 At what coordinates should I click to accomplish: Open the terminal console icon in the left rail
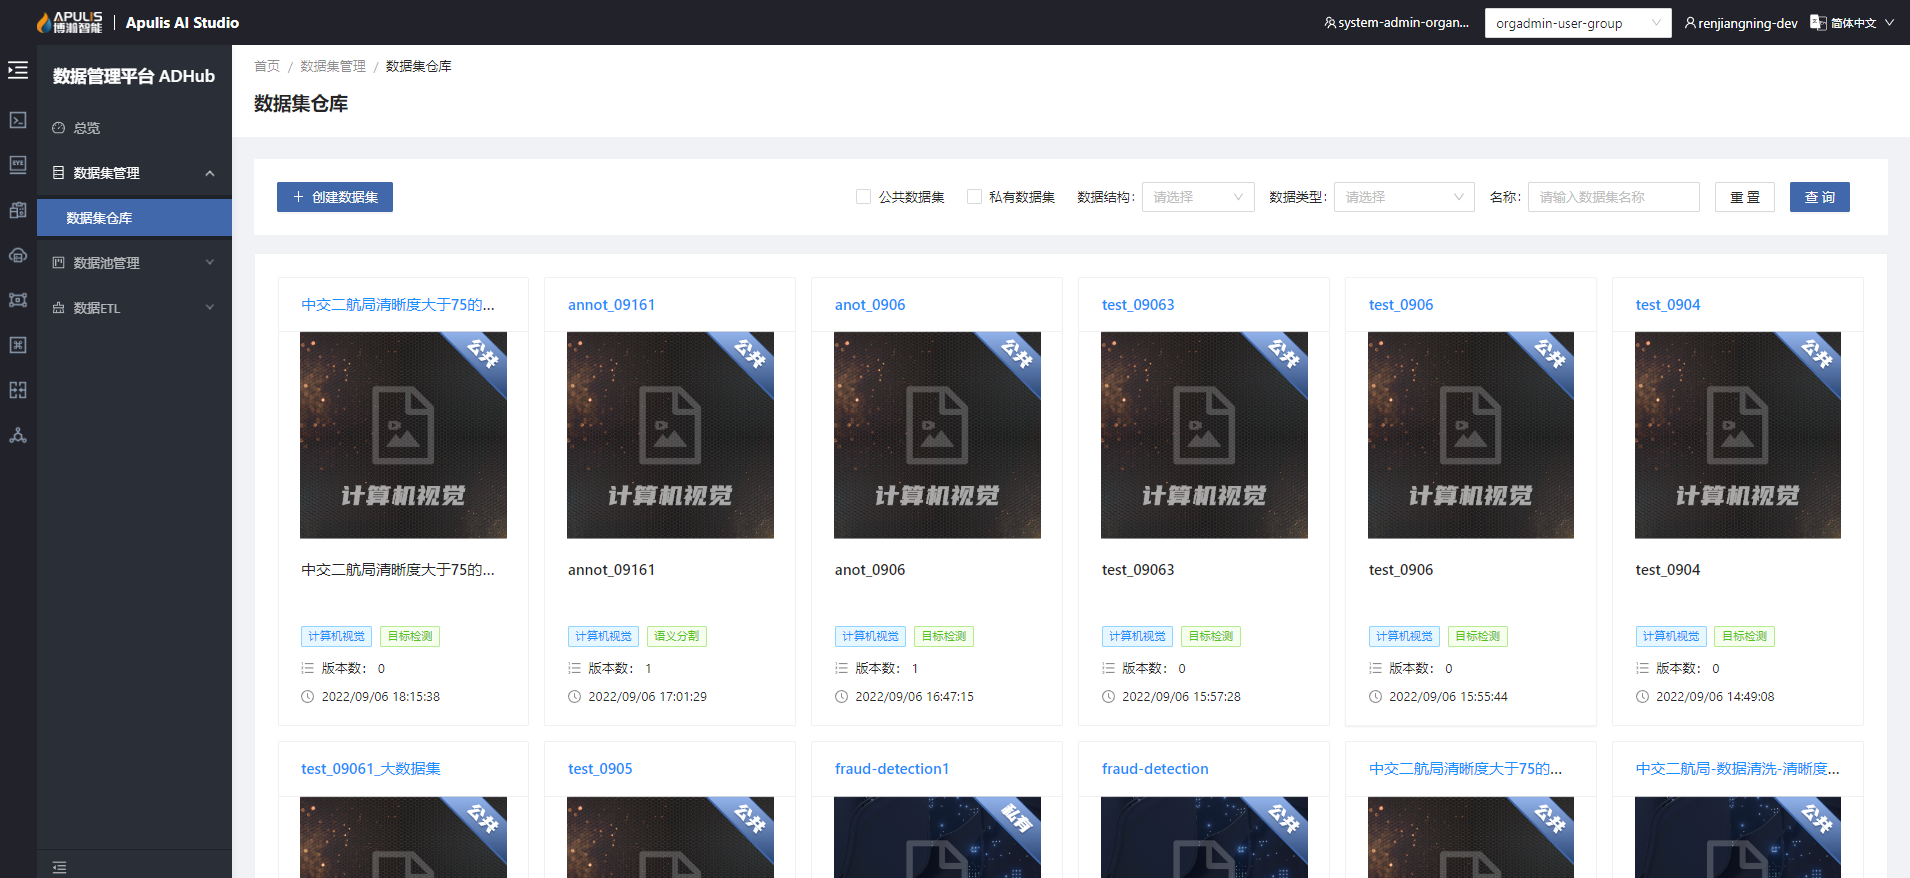[x=18, y=120]
